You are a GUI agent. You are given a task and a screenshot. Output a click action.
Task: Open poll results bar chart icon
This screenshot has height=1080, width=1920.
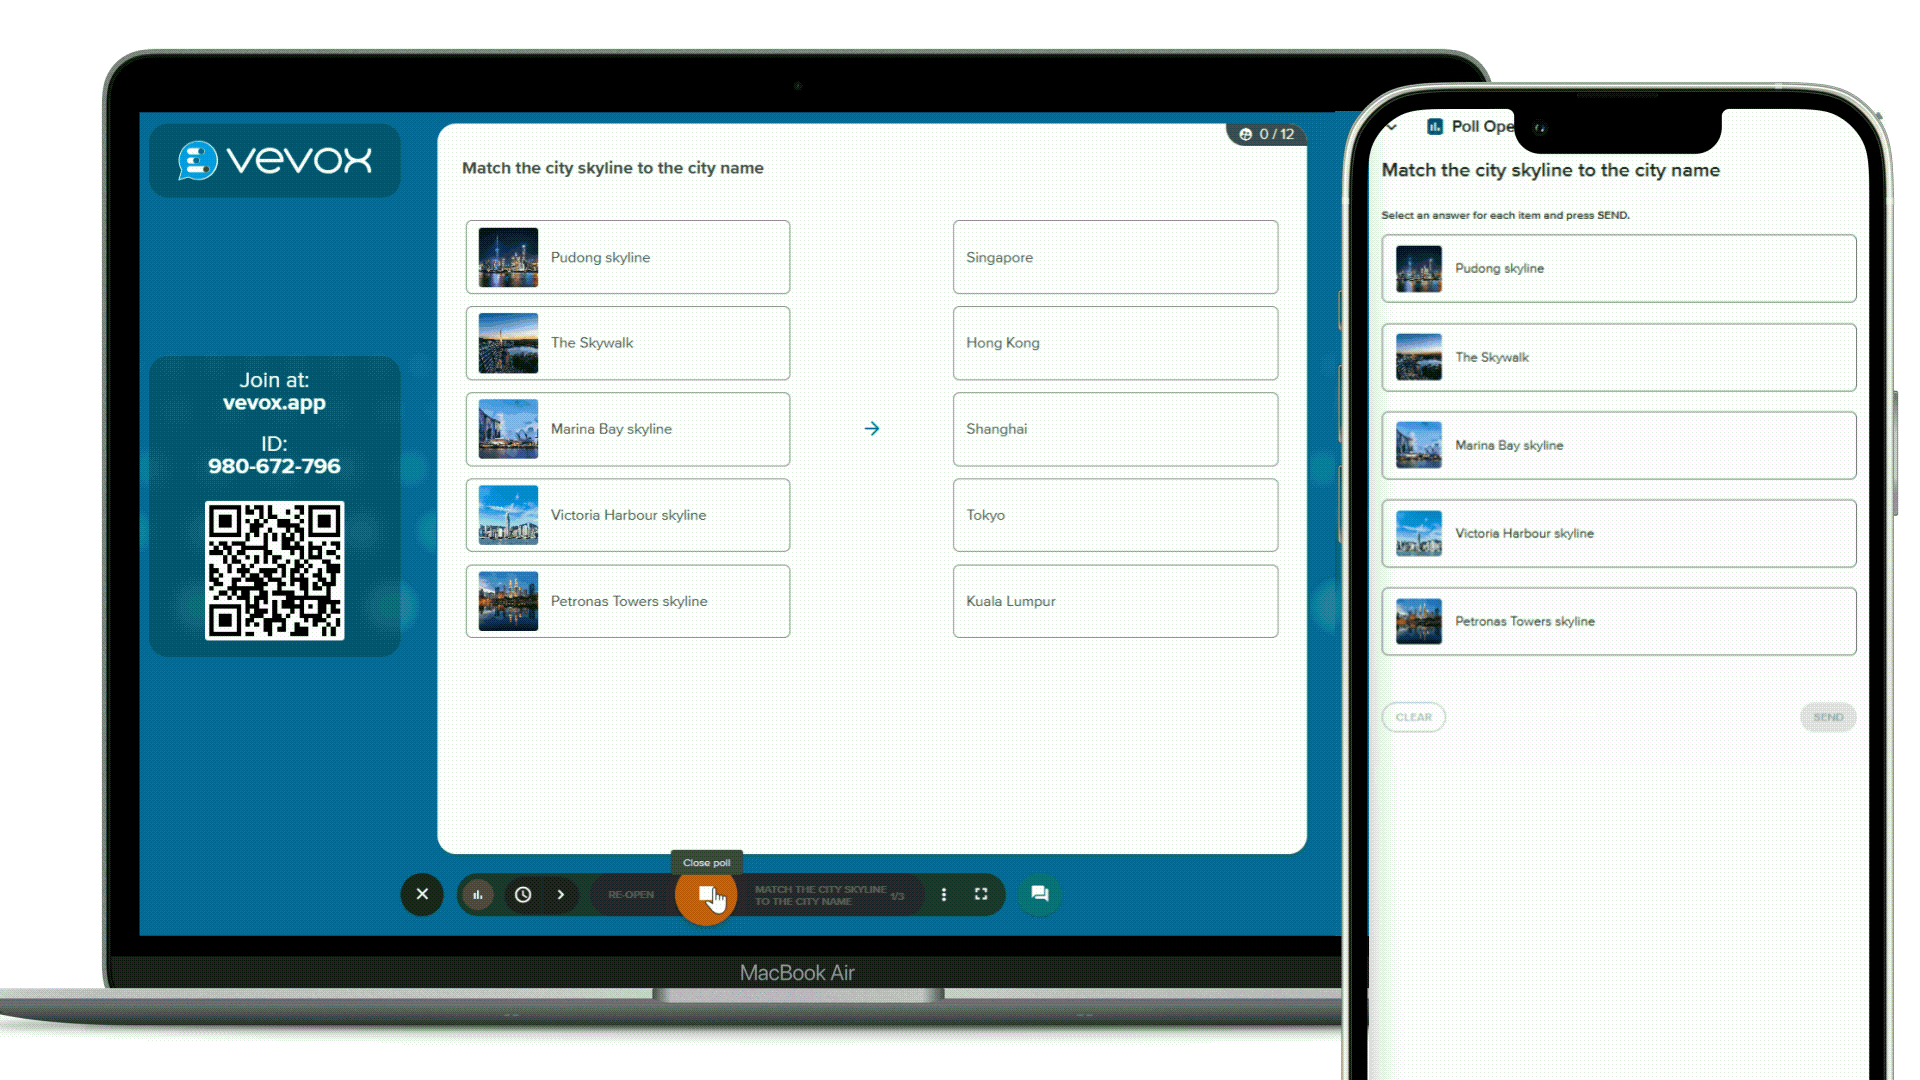pyautogui.click(x=478, y=895)
